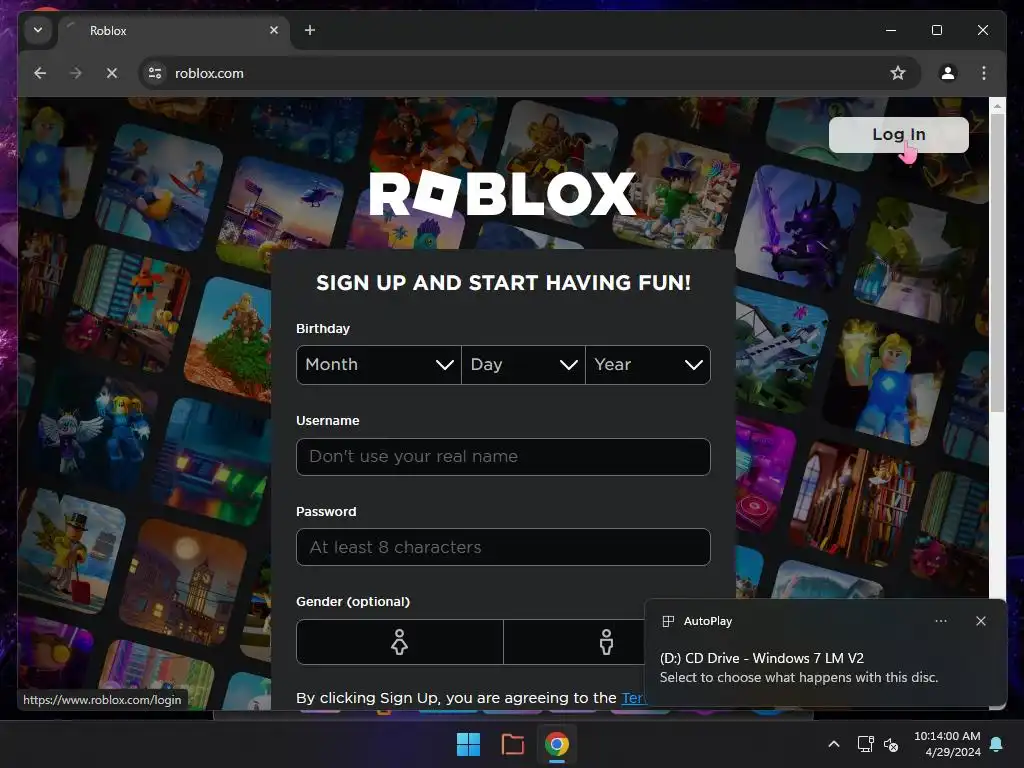Click the browser forward arrow
Image resolution: width=1024 pixels, height=768 pixels.
[x=76, y=73]
